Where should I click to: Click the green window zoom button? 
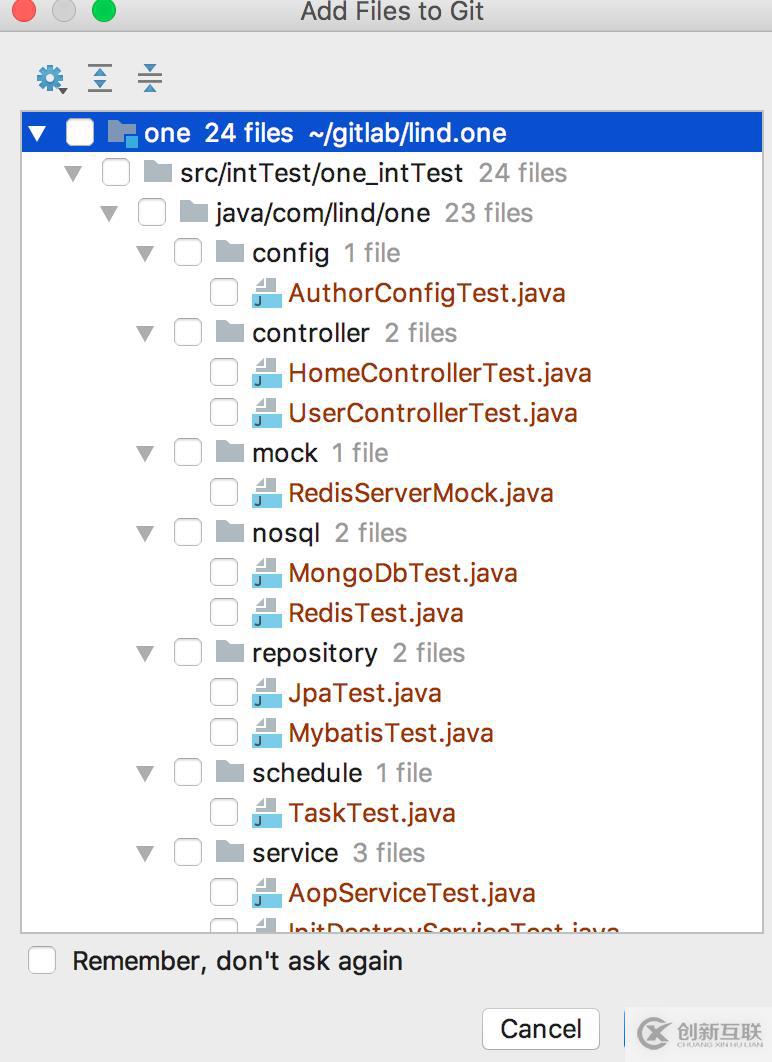coord(103,11)
